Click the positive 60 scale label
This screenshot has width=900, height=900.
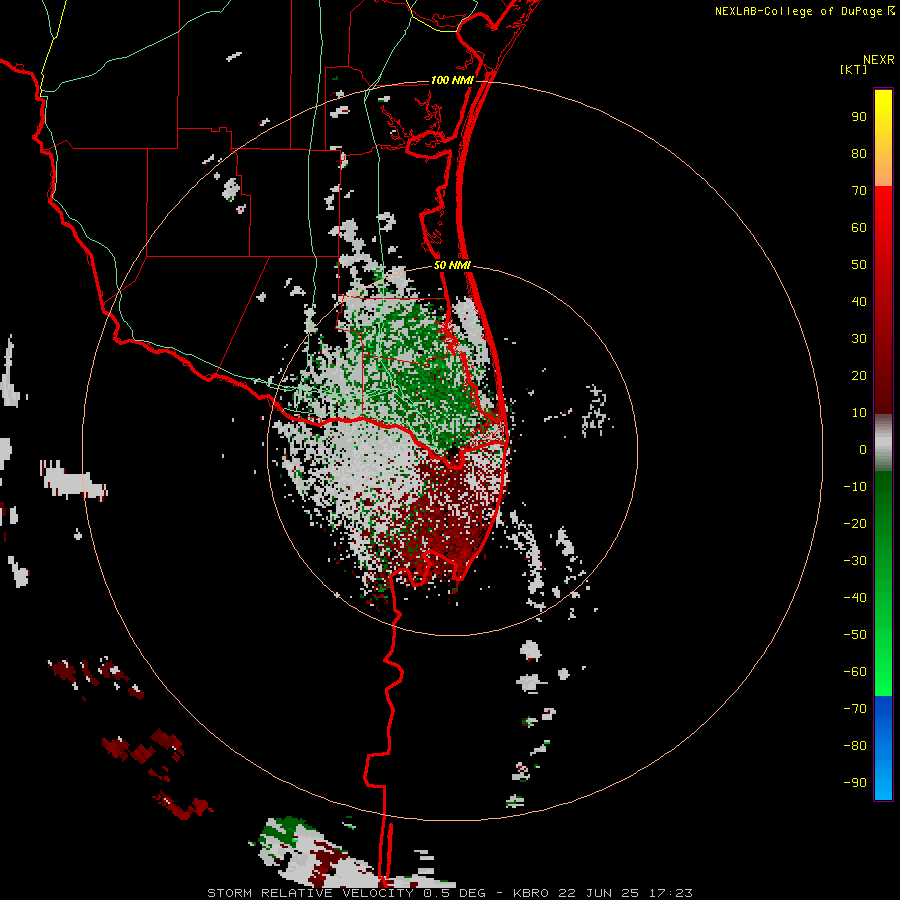click(x=859, y=228)
